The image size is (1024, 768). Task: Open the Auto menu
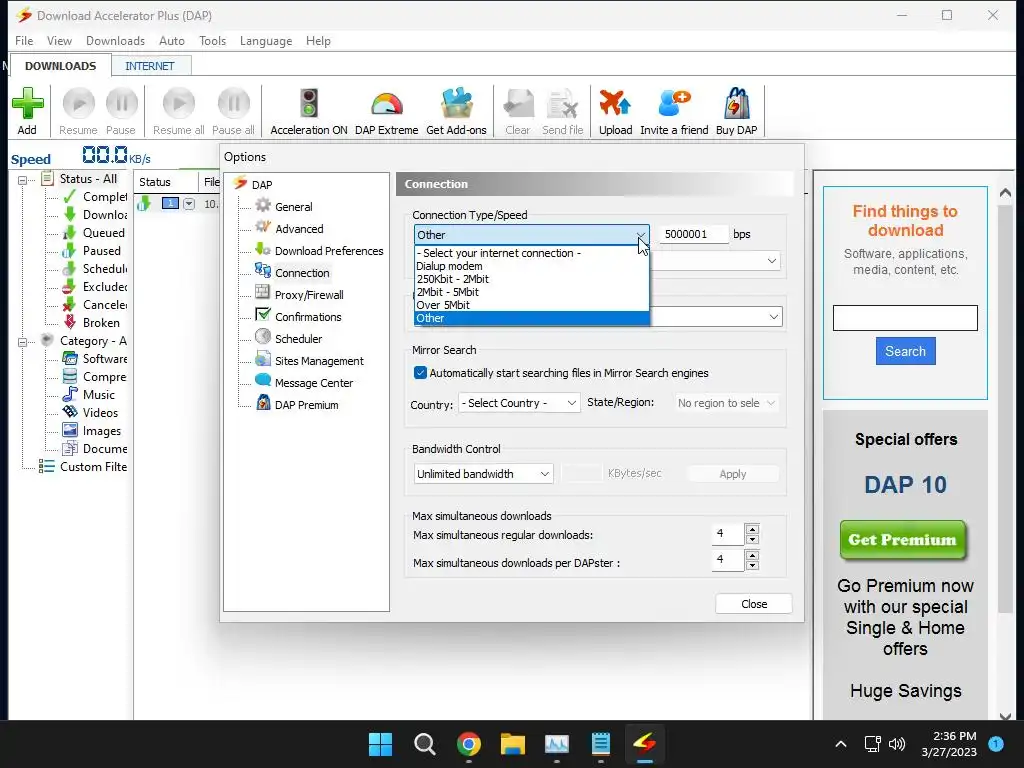point(172,40)
